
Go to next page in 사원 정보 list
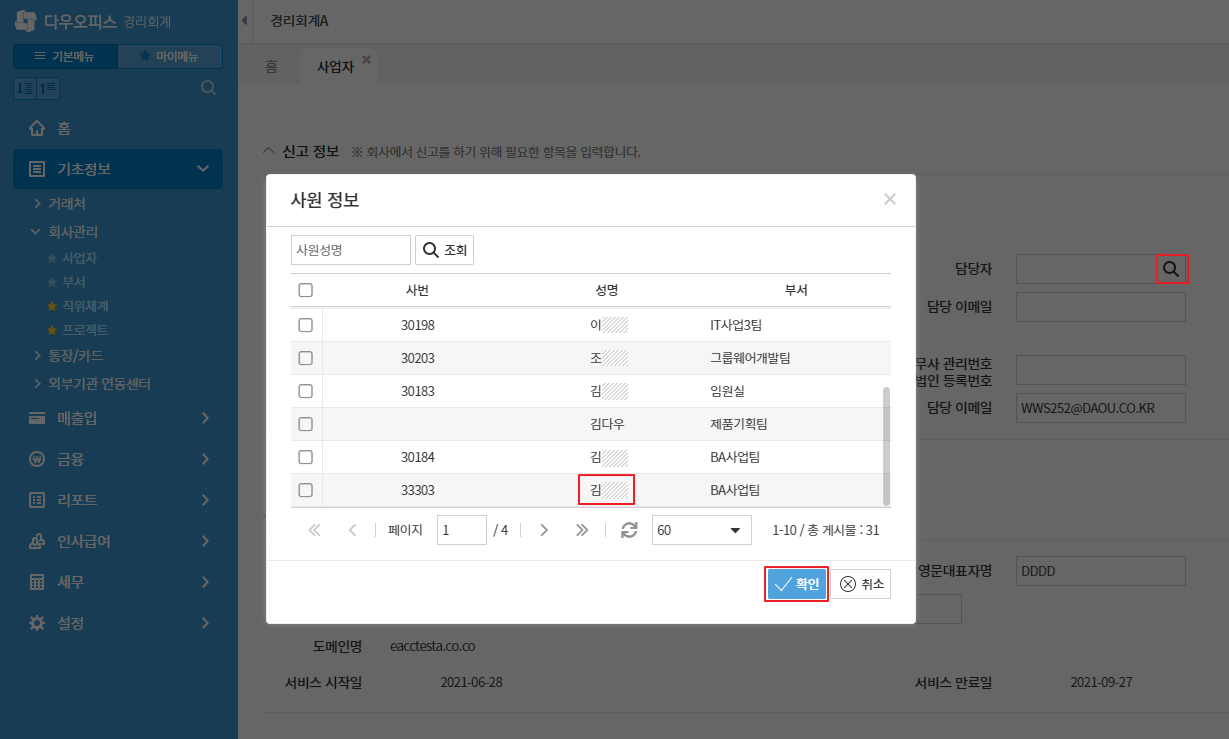click(x=544, y=530)
